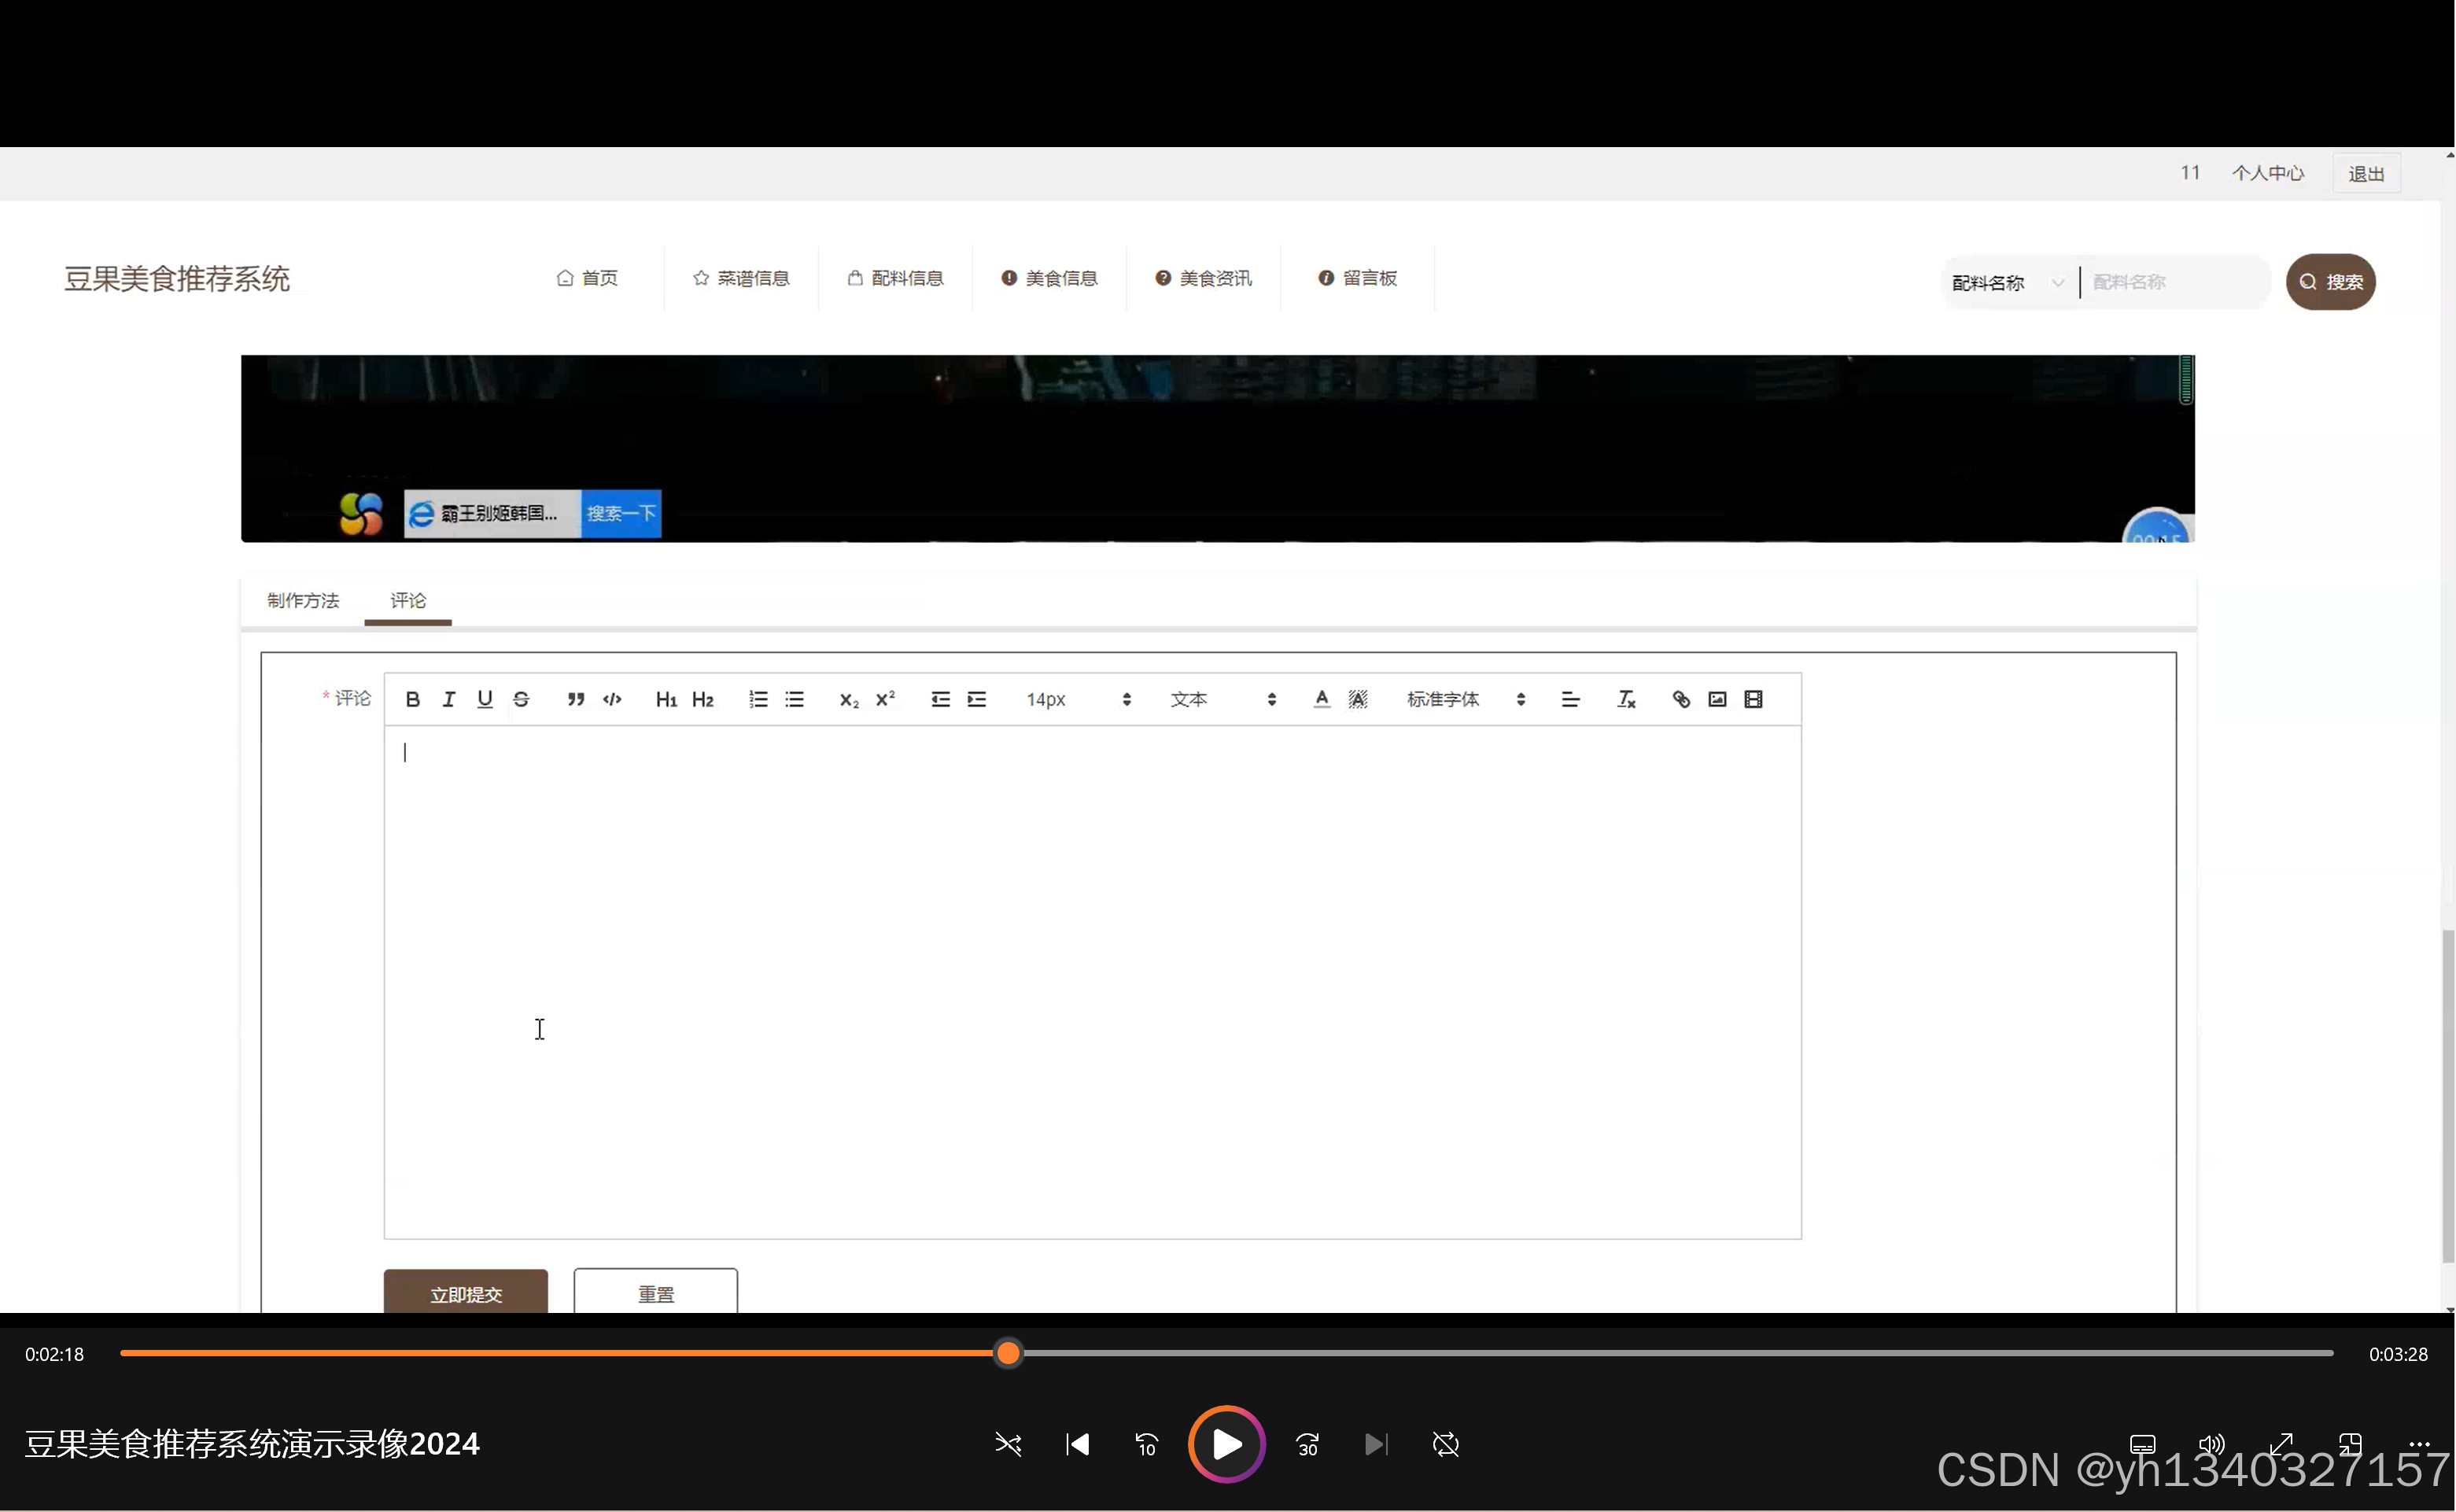
Task: Expand the 配料名称 search type dropdown
Action: point(2008,282)
